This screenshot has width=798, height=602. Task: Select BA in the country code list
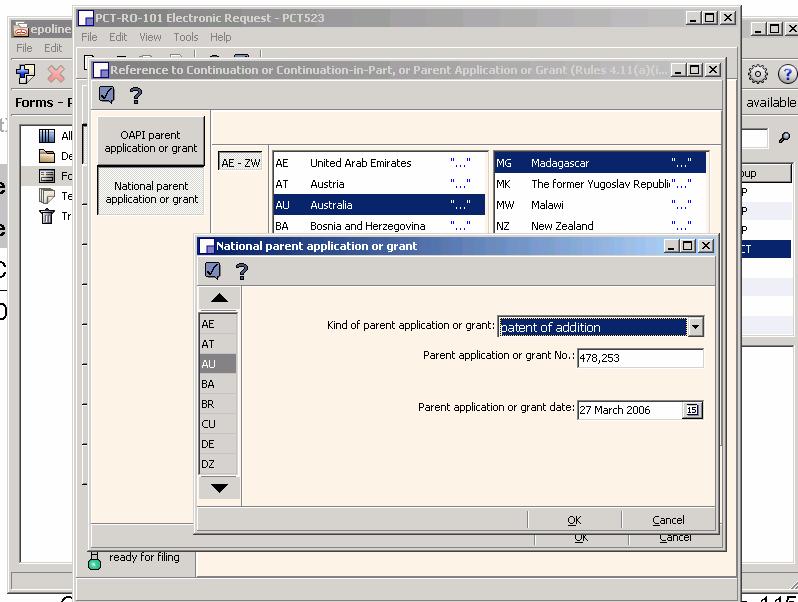pos(218,384)
